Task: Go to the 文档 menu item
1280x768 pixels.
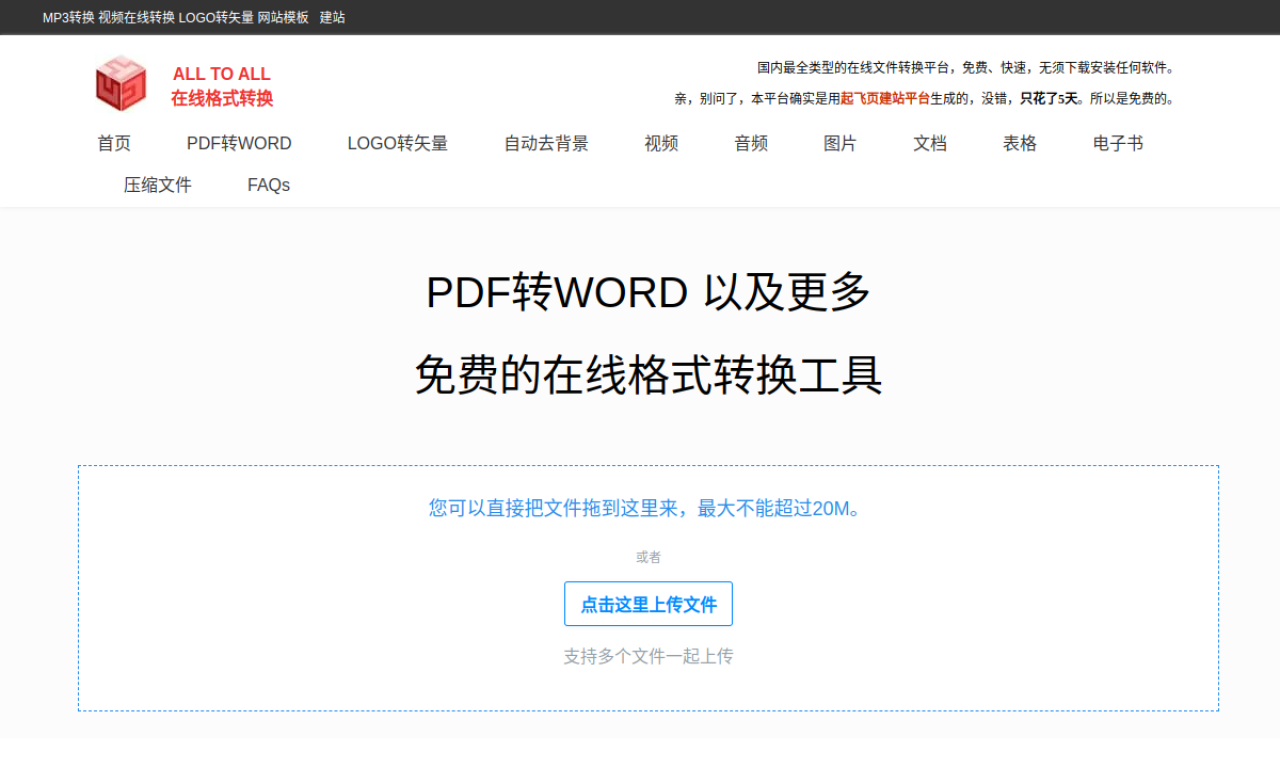Action: 930,143
